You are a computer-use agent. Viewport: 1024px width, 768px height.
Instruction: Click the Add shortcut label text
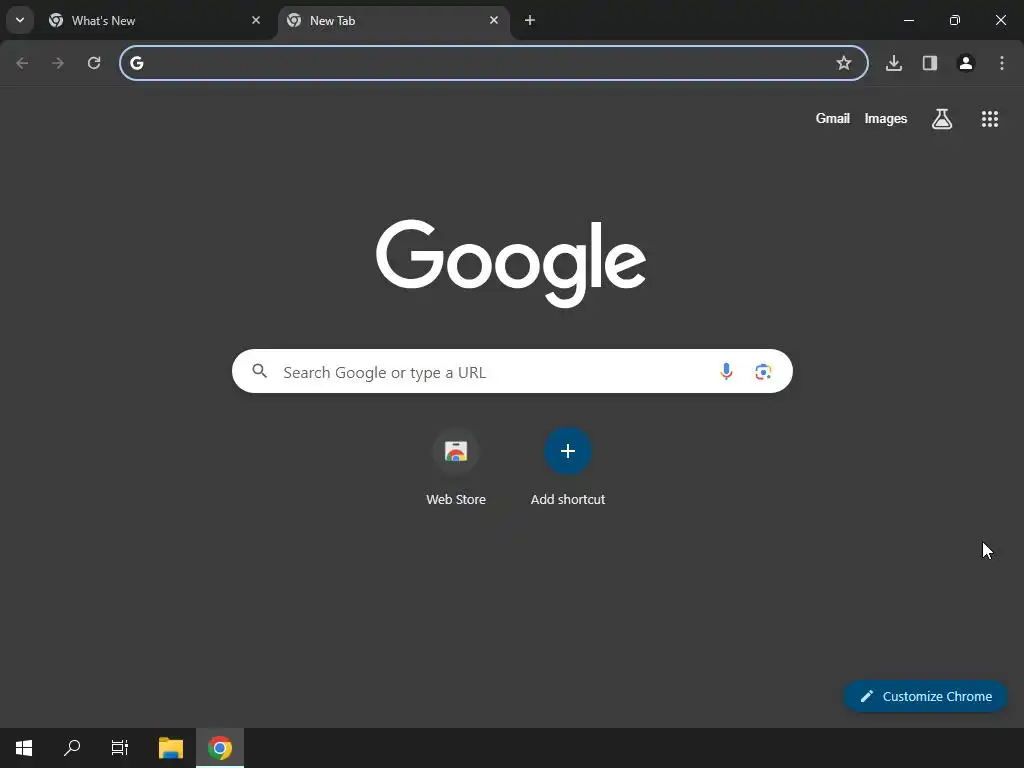[x=568, y=499]
